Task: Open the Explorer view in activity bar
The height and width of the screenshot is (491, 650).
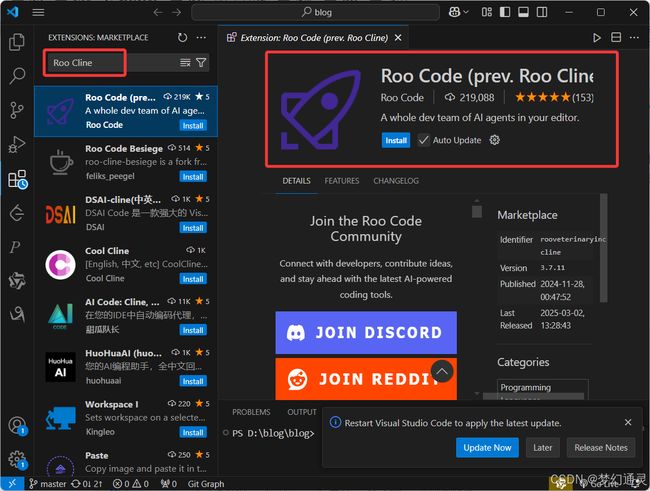Action: [x=17, y=42]
